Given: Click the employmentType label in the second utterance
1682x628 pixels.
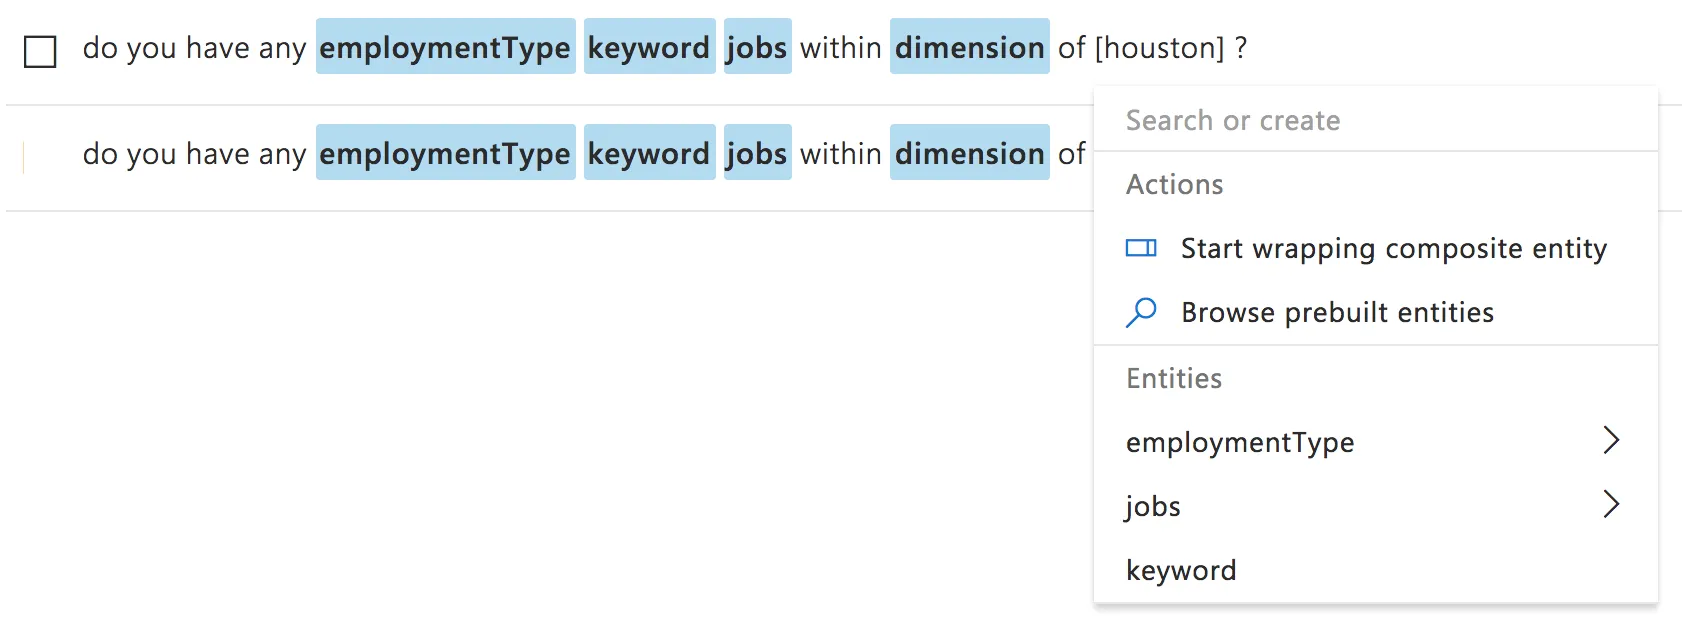Looking at the screenshot, I should click(445, 153).
